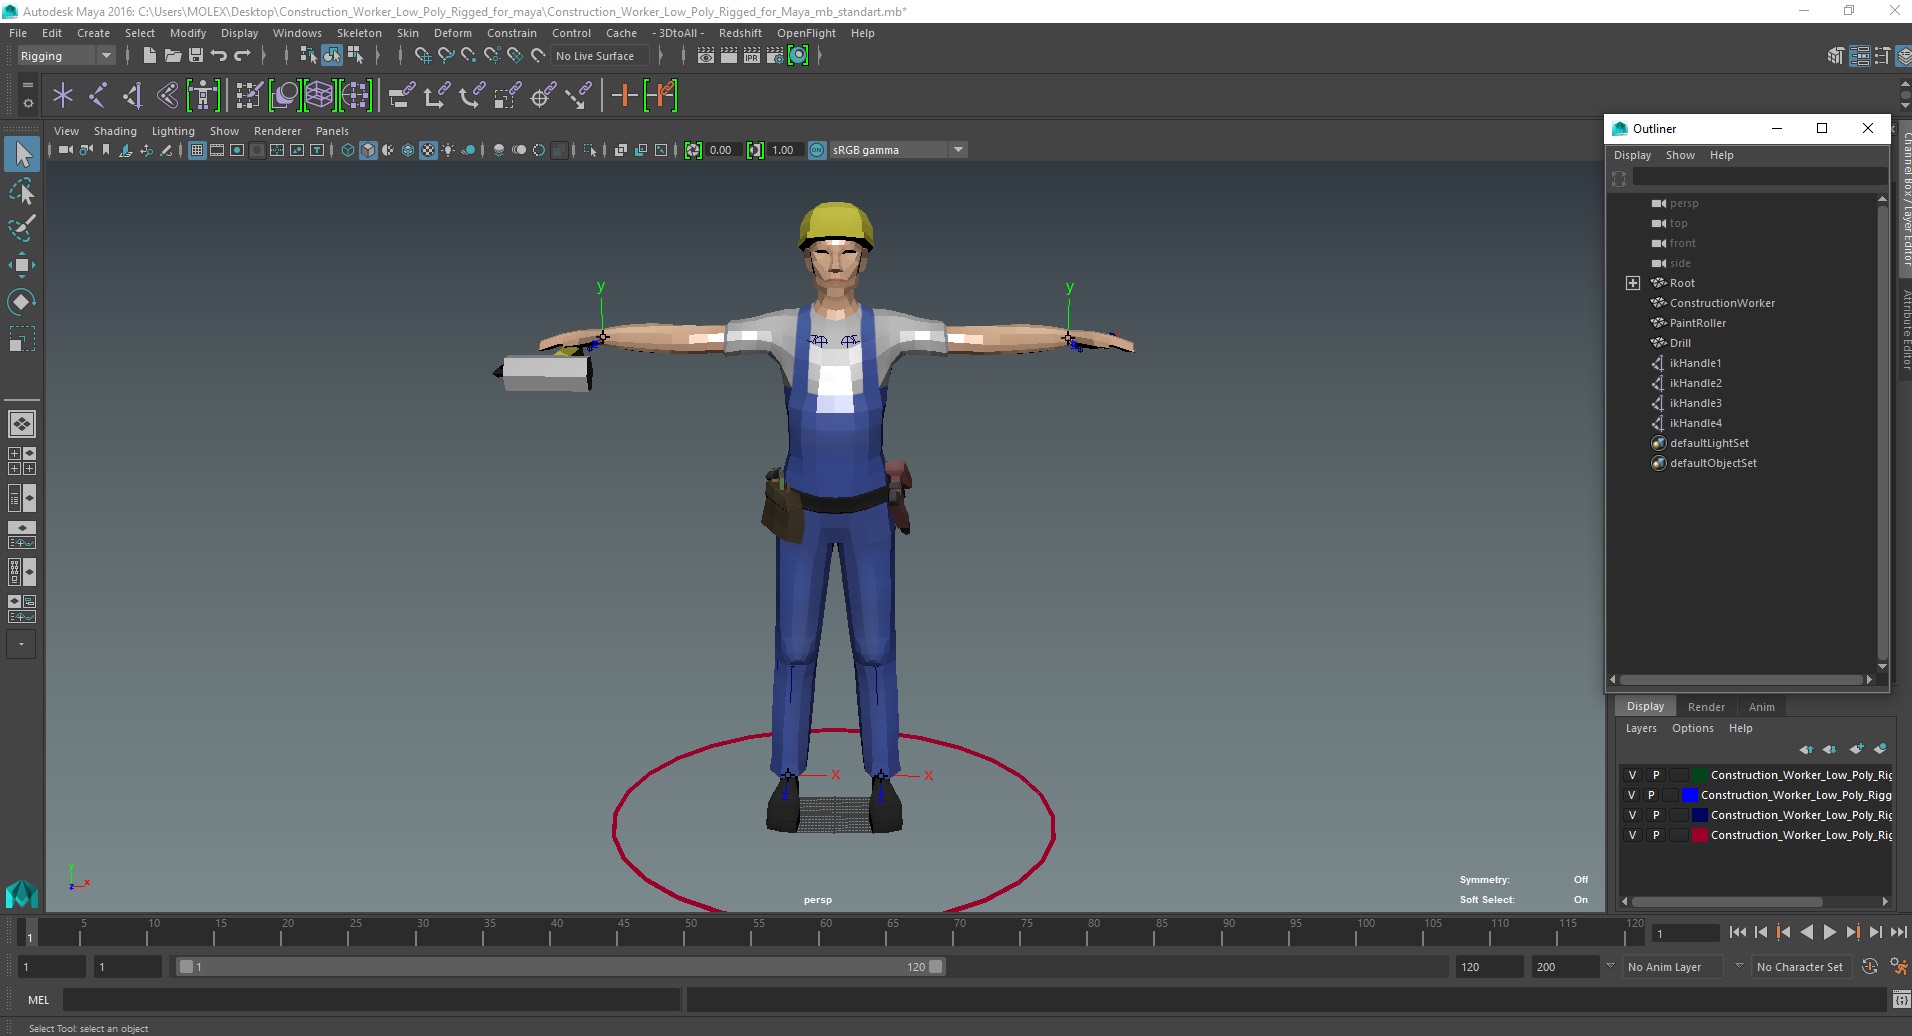Open the Shading panel menu
The image size is (1912, 1036).
point(115,131)
